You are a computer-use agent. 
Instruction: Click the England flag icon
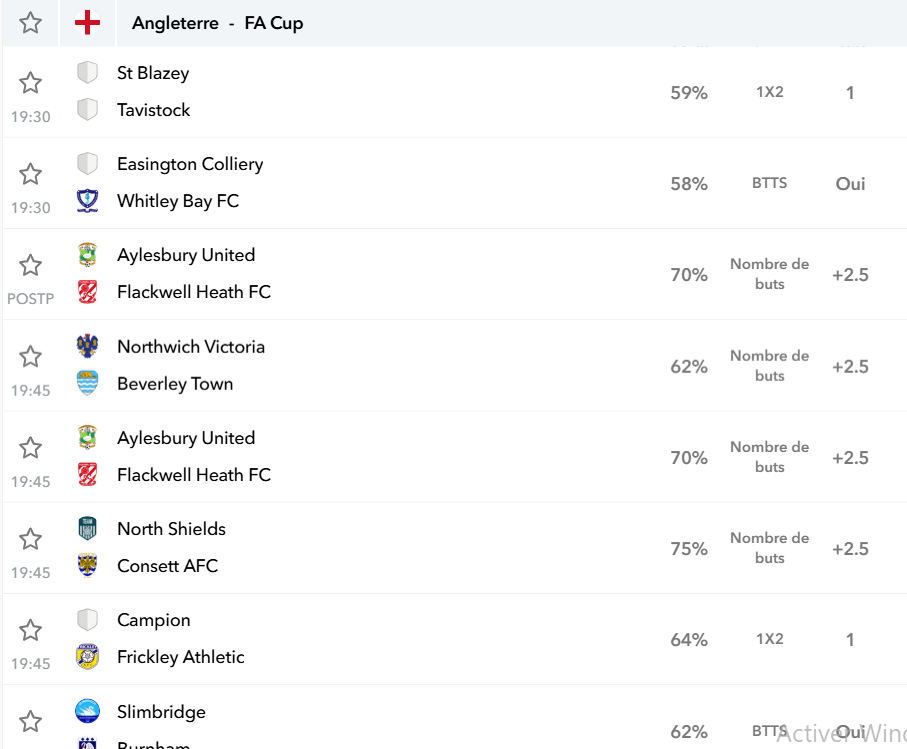tap(87, 23)
